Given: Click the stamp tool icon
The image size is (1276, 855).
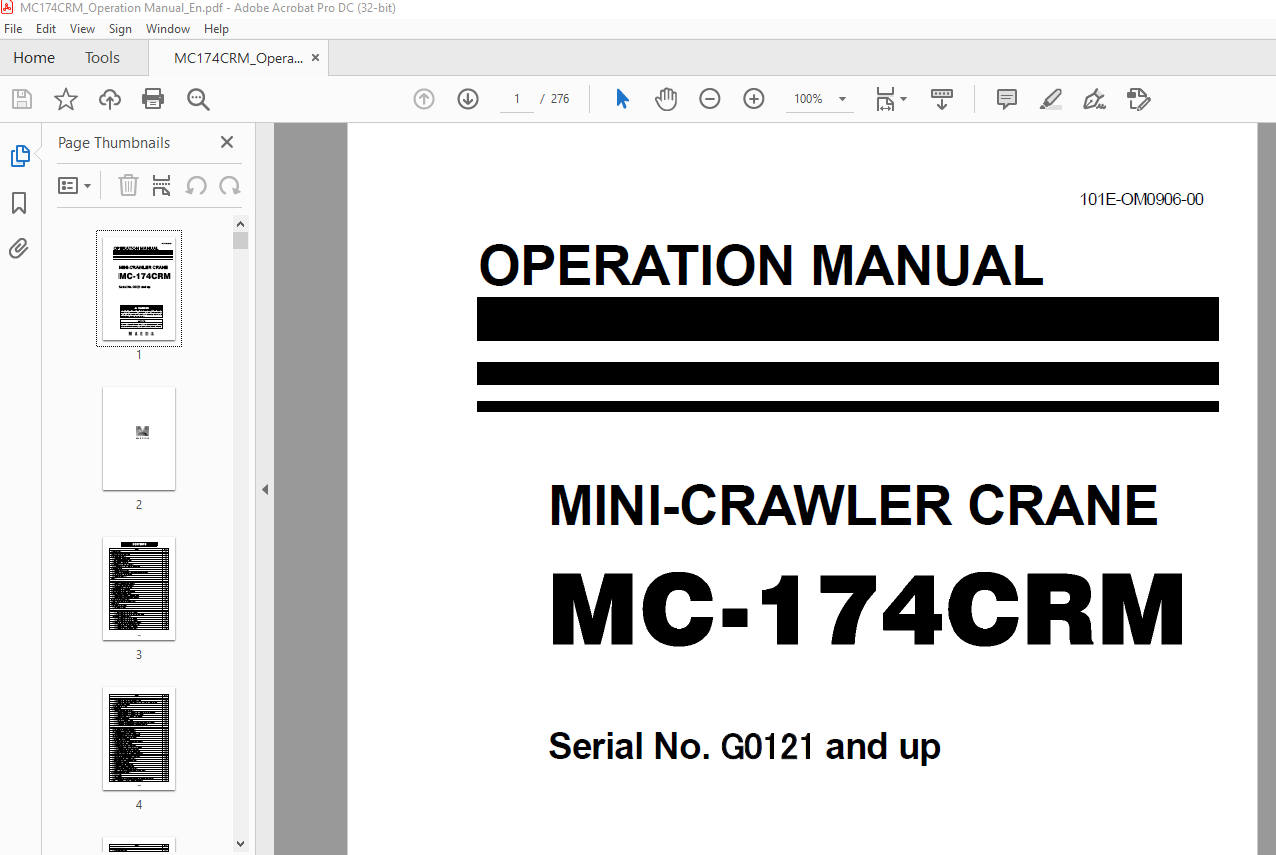Looking at the screenshot, I should pyautogui.click(x=1138, y=99).
